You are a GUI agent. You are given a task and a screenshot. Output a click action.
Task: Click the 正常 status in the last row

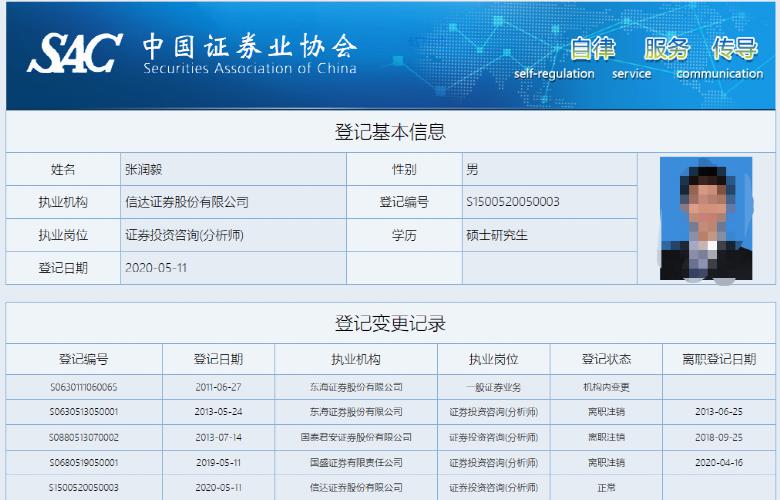(606, 487)
